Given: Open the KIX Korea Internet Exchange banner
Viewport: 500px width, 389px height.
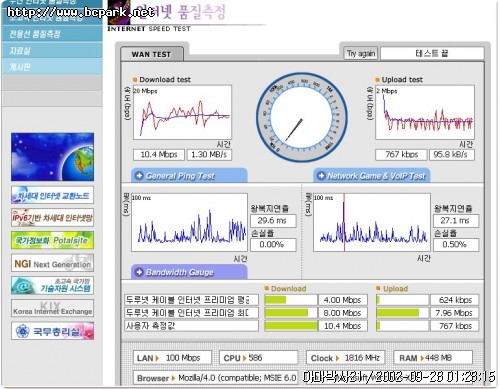Looking at the screenshot, I should 52,308.
